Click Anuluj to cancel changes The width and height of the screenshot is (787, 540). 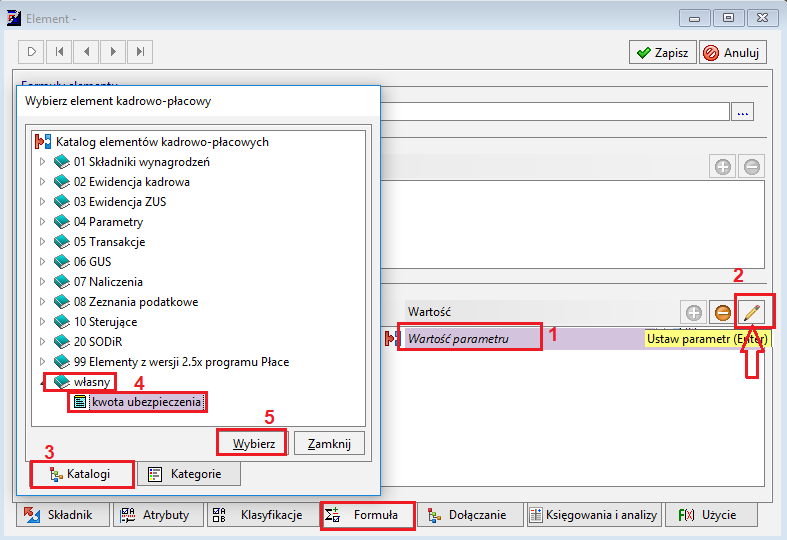pos(733,52)
